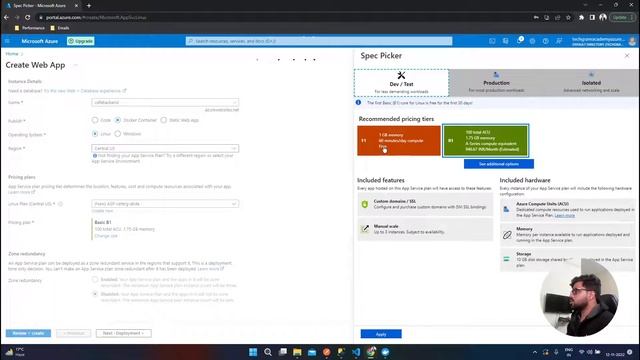
Task: Click the Home breadcrumb link
Action: (12, 54)
